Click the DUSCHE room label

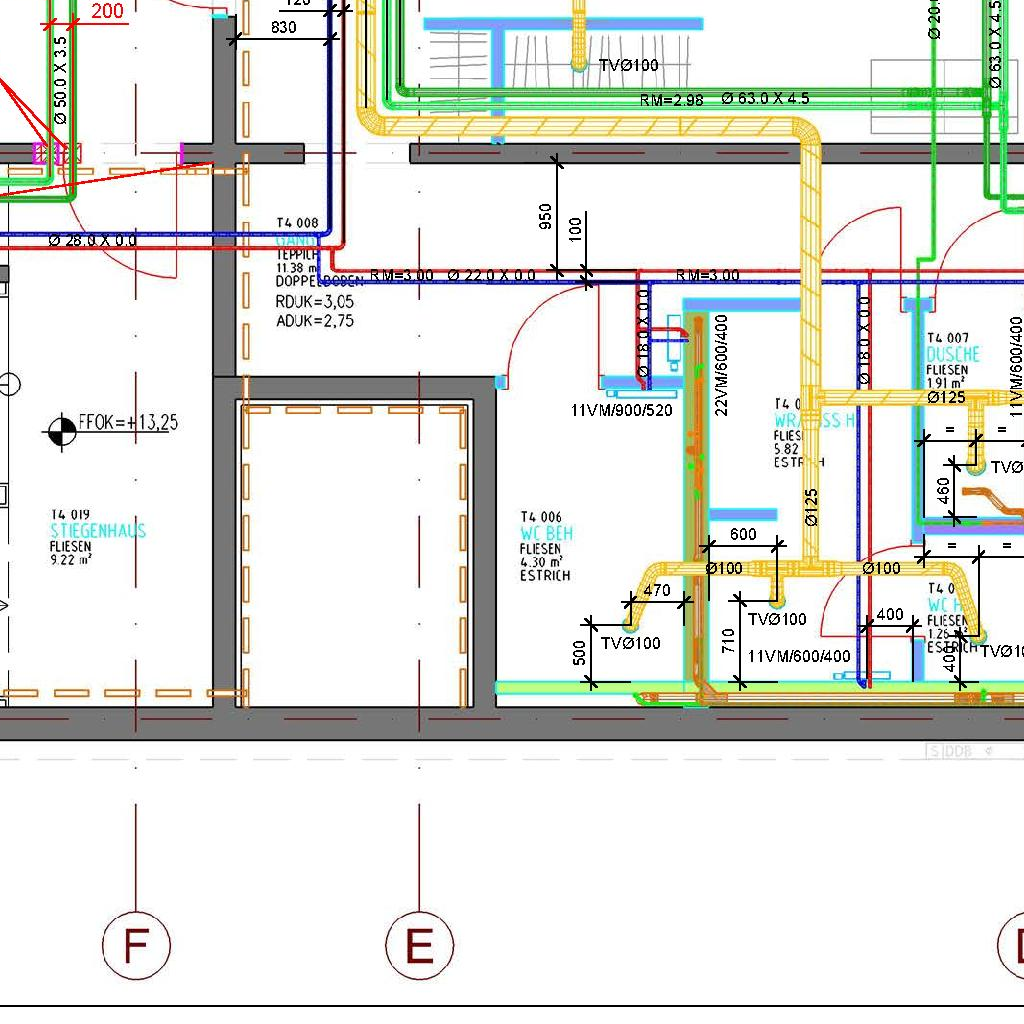click(x=953, y=355)
